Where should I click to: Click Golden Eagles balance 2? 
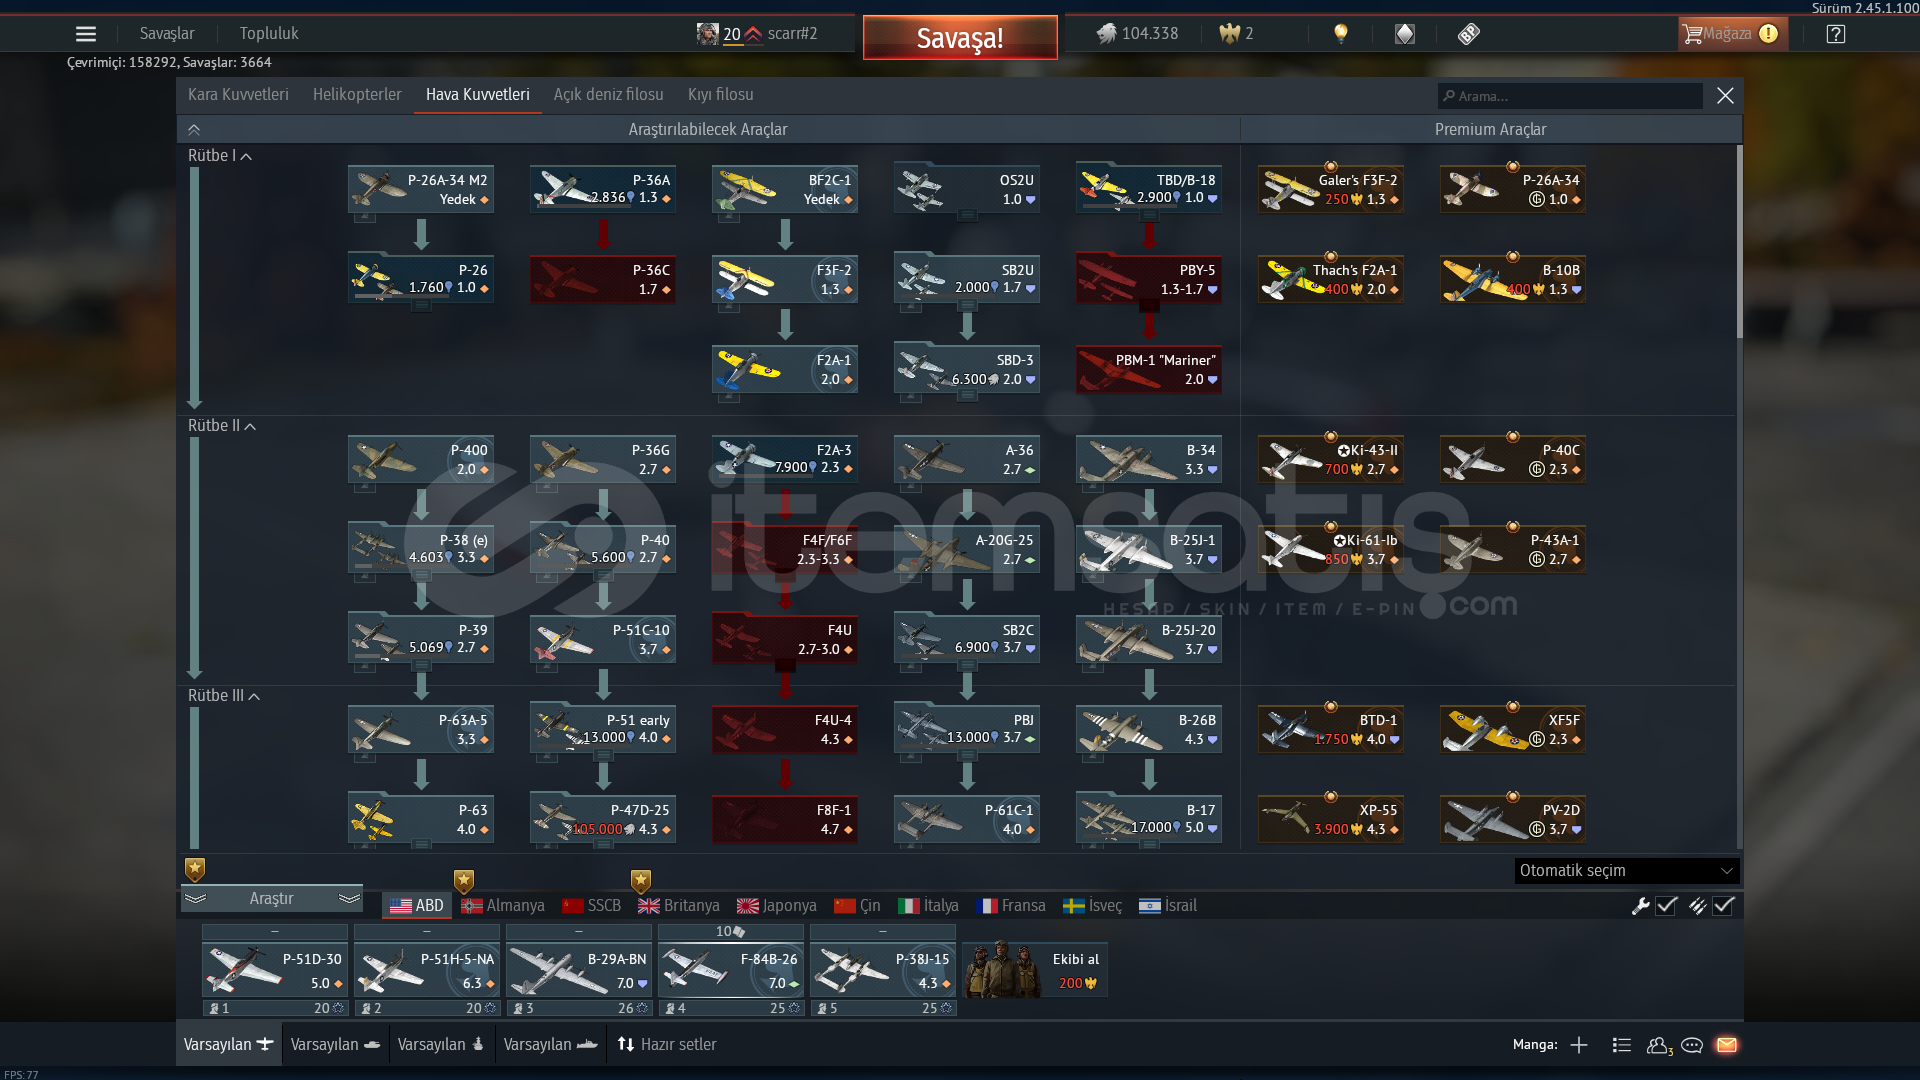[1236, 34]
